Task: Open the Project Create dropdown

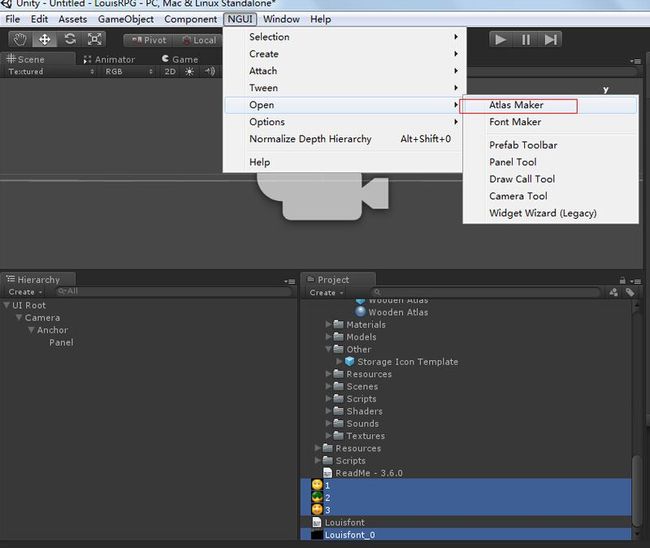Action: (x=326, y=293)
